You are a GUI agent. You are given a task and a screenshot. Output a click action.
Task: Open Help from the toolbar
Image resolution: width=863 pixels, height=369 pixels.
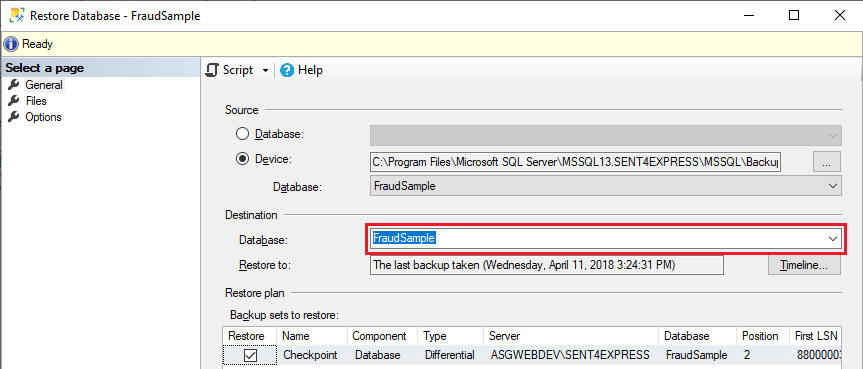tap(301, 70)
